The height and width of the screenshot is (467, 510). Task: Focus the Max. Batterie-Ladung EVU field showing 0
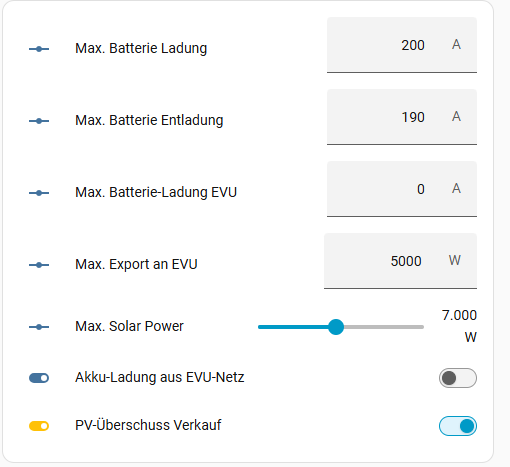click(402, 189)
